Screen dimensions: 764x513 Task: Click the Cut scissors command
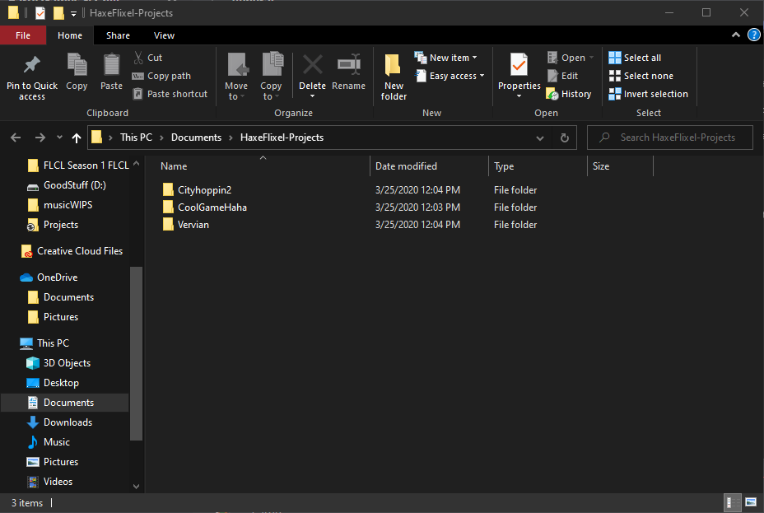(x=148, y=57)
